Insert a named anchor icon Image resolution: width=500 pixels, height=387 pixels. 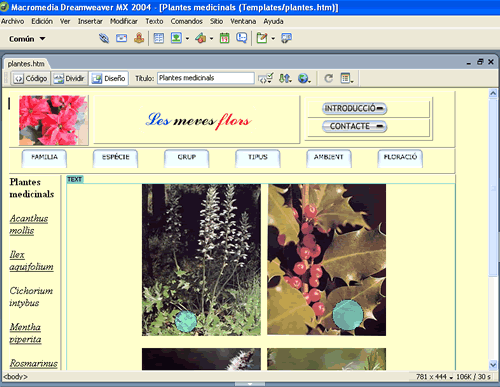(x=139, y=38)
